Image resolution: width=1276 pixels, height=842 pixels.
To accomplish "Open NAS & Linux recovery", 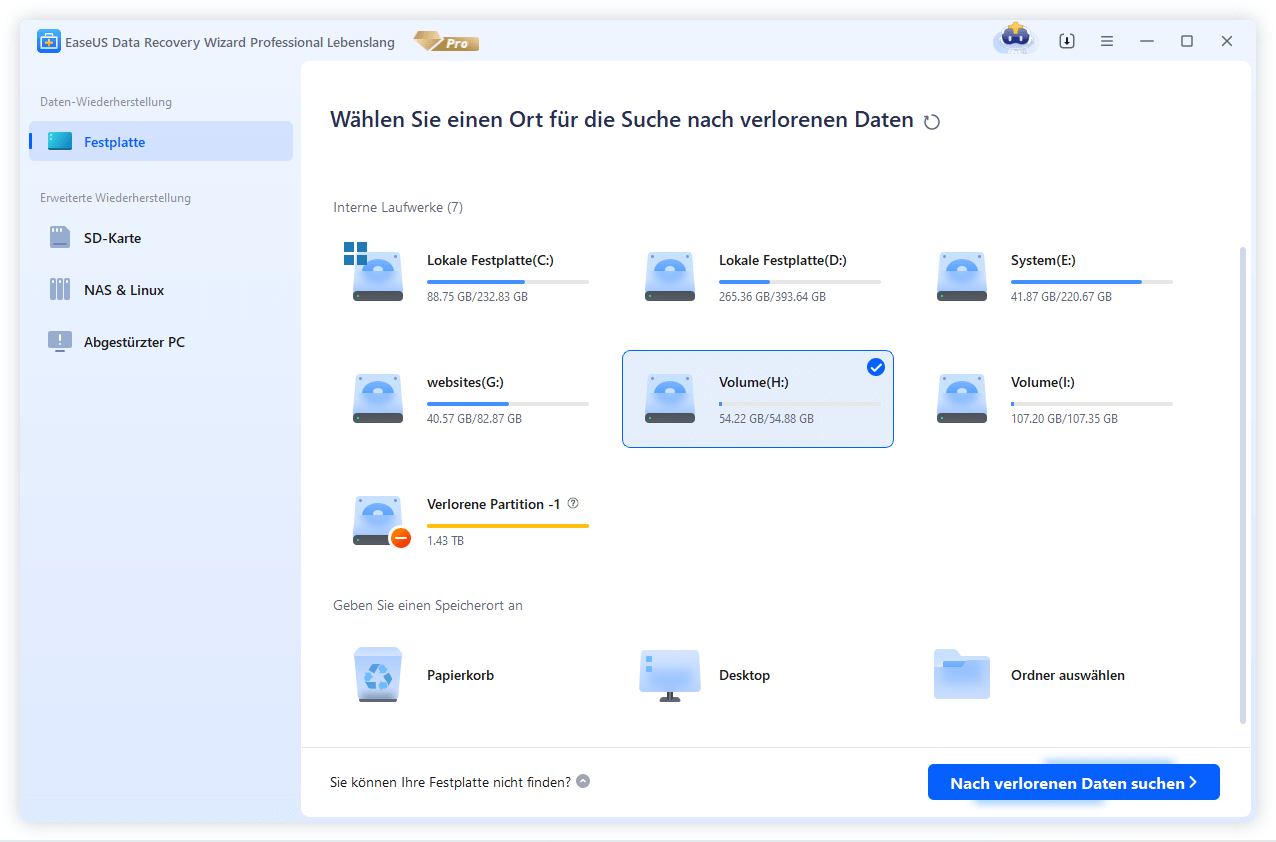I will pos(161,290).
